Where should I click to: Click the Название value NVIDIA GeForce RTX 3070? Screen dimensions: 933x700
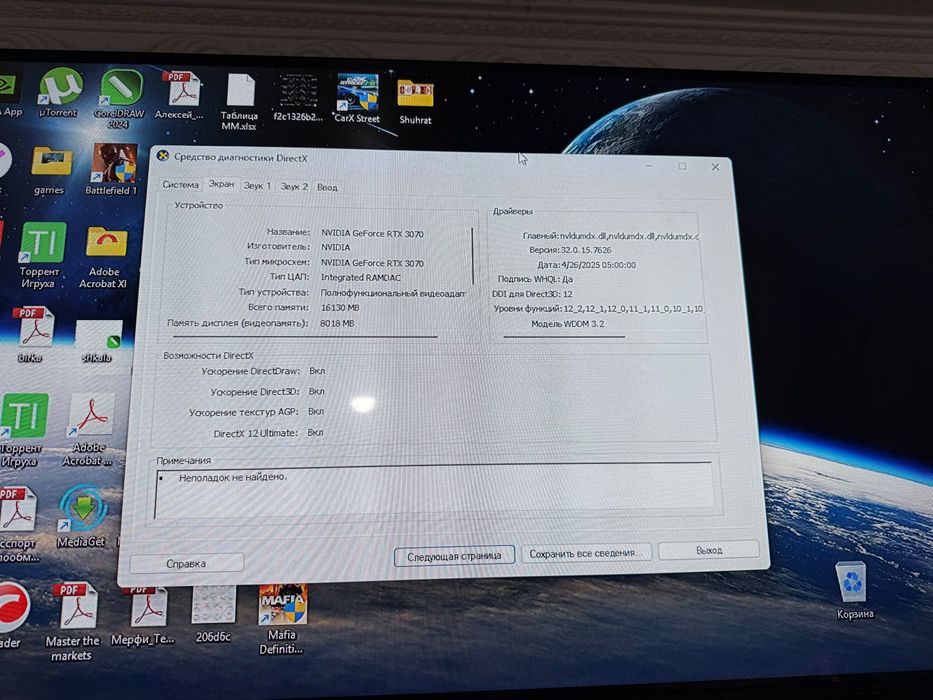pos(372,233)
